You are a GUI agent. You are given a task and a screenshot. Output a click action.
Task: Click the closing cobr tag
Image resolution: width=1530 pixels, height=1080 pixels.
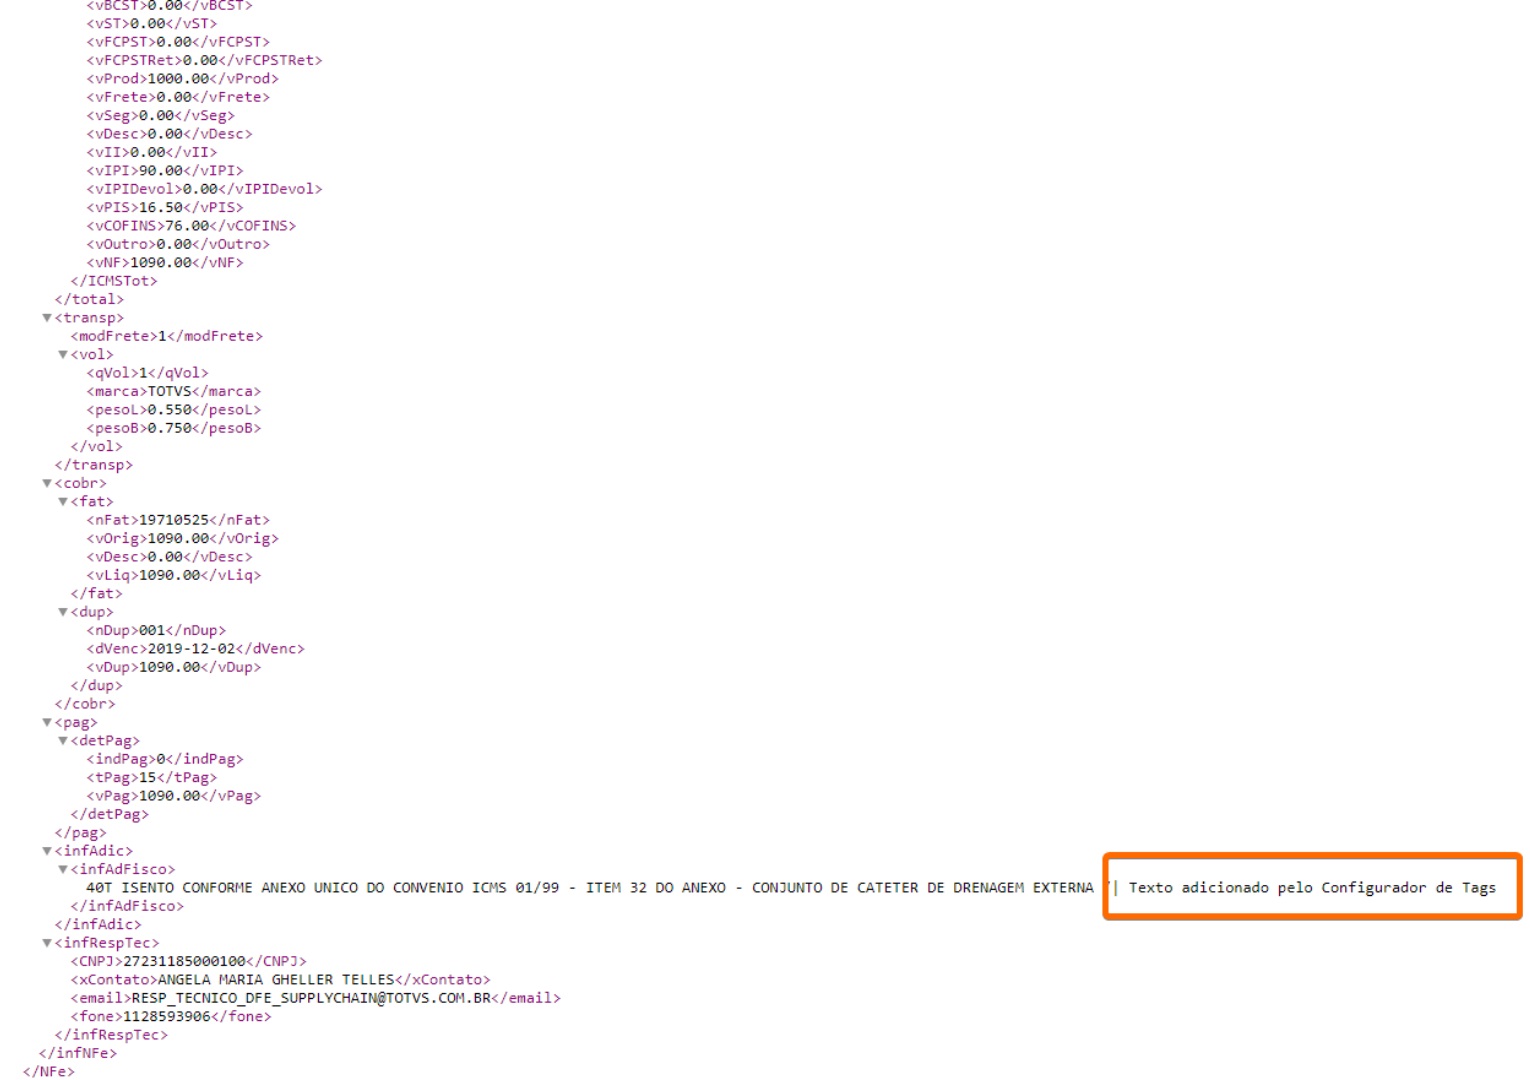click(85, 704)
